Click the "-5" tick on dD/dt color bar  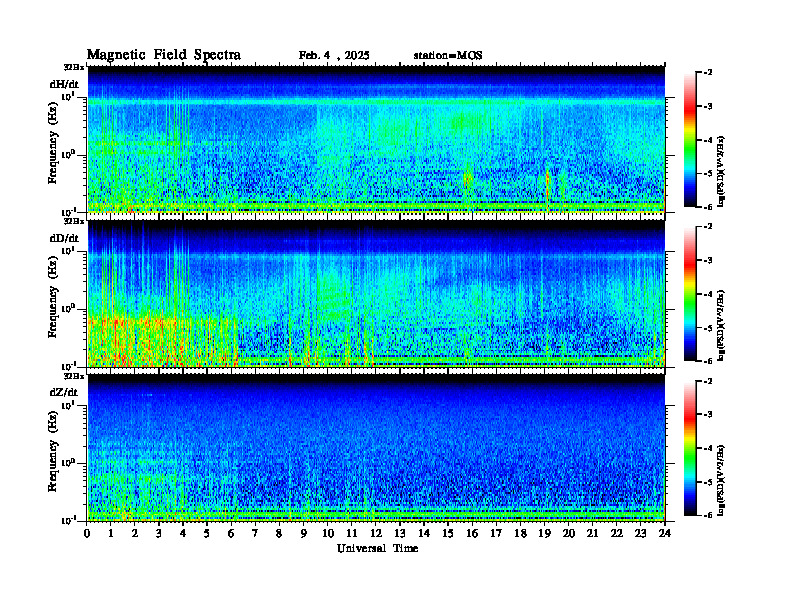pyautogui.click(x=708, y=328)
